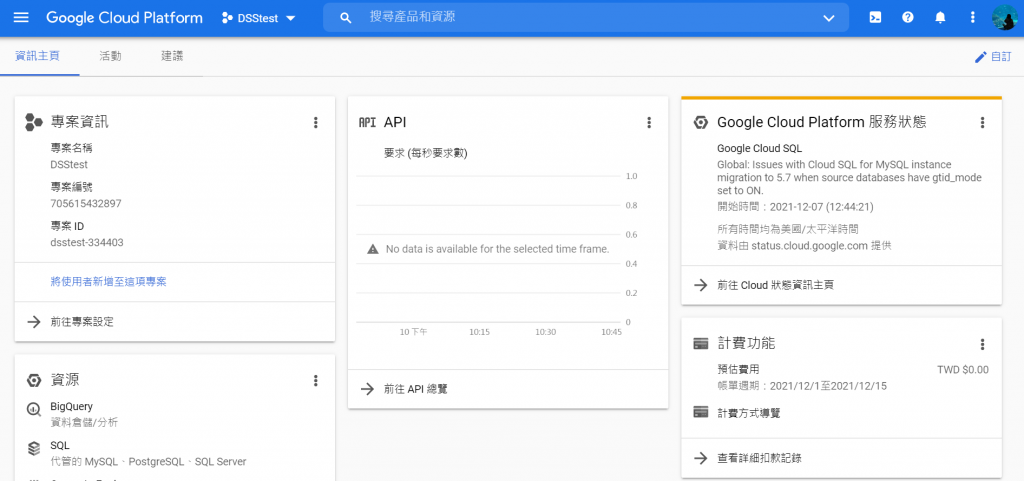Click the 專案資訊 hexagon icon

[x=33, y=122]
